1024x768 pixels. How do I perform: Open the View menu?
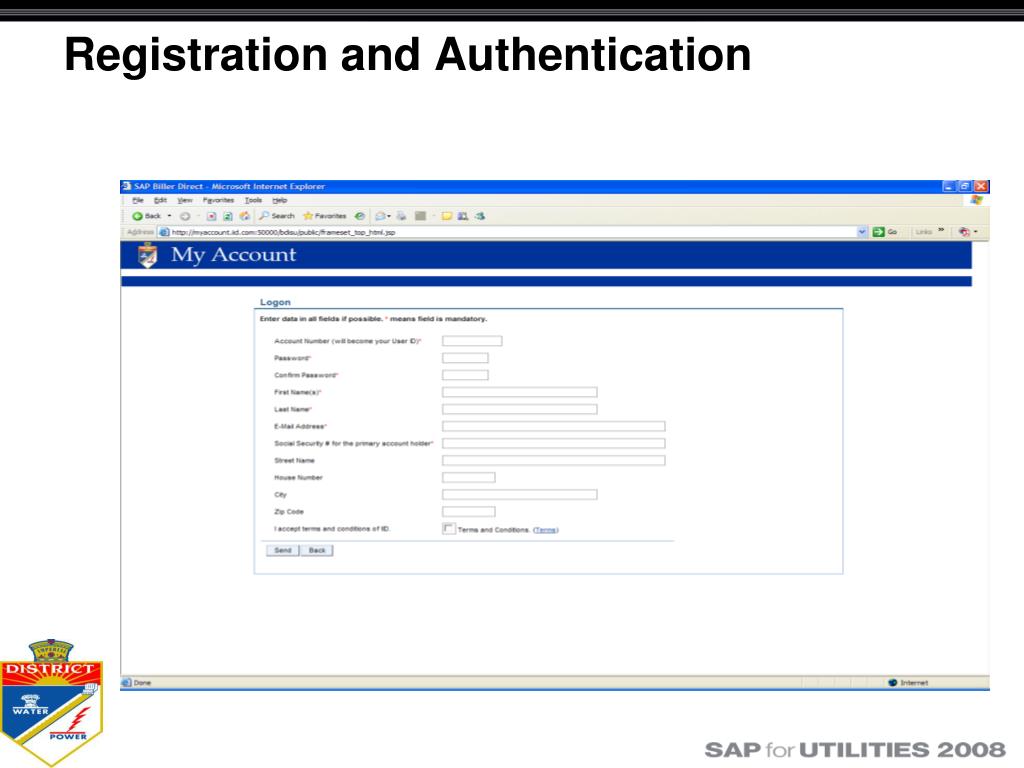click(x=185, y=200)
